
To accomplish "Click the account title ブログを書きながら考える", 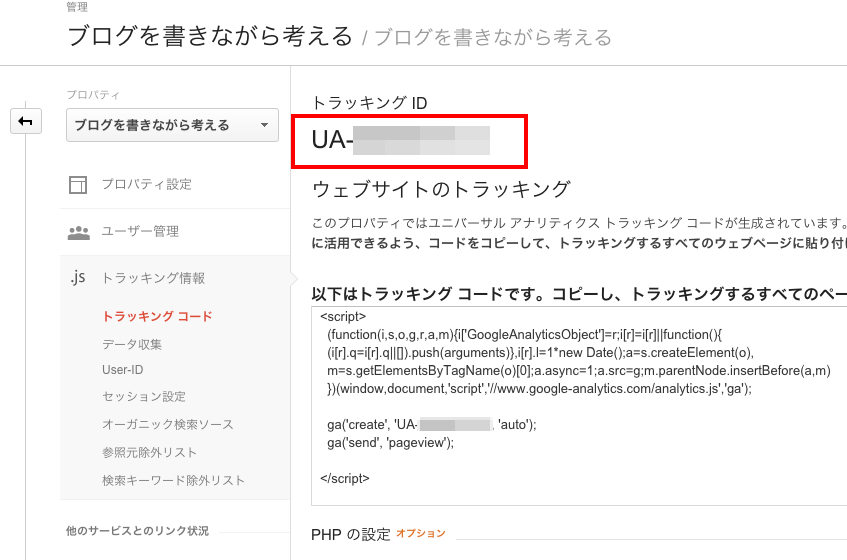I will [x=210, y=36].
